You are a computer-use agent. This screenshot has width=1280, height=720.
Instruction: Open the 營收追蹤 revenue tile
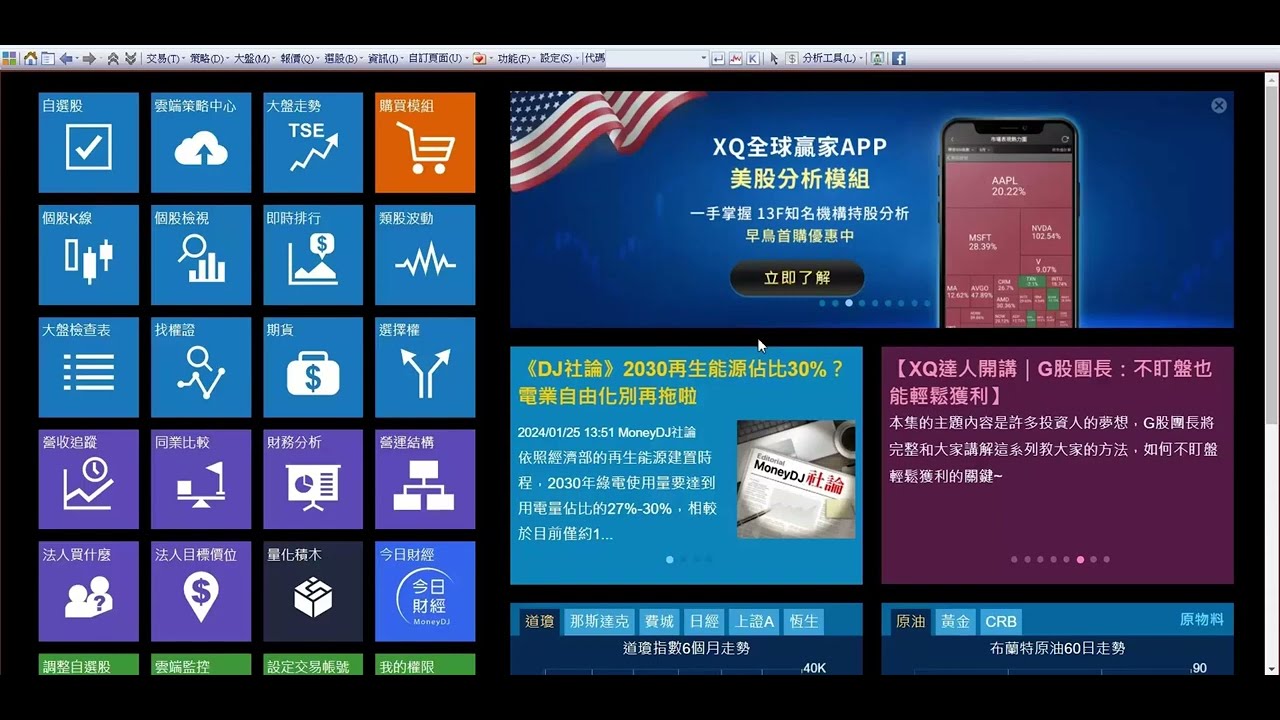pyautogui.click(x=88, y=479)
